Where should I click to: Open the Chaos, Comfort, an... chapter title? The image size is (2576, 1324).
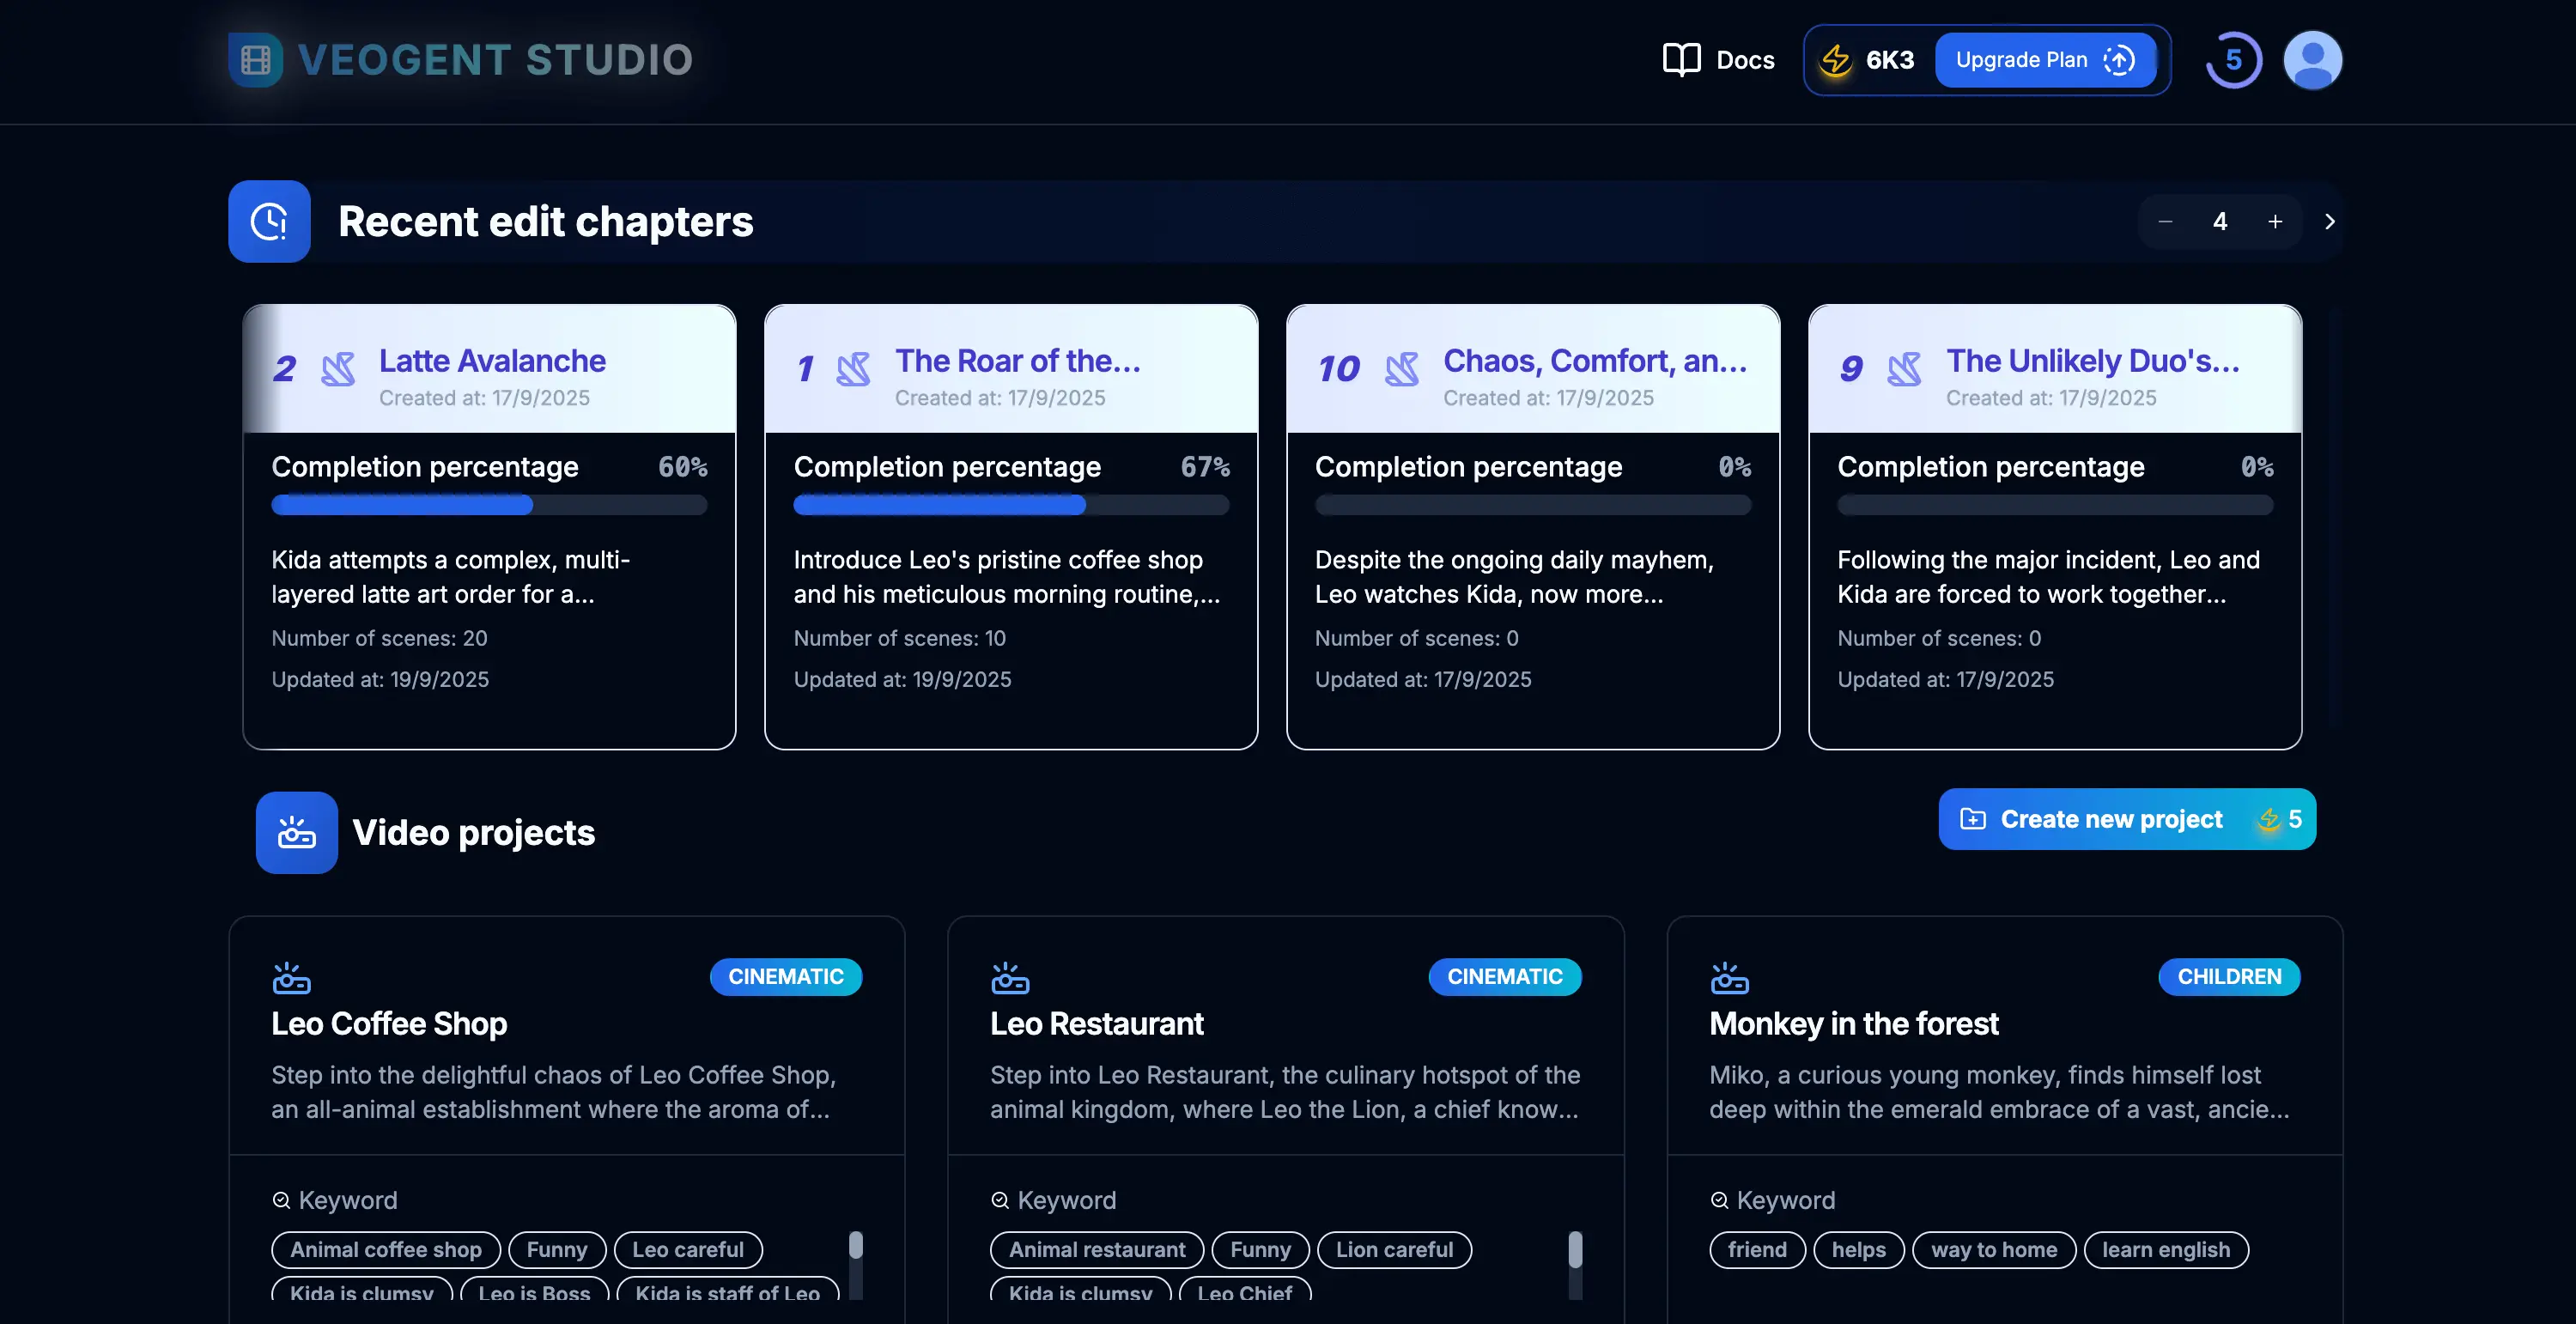pyautogui.click(x=1595, y=361)
